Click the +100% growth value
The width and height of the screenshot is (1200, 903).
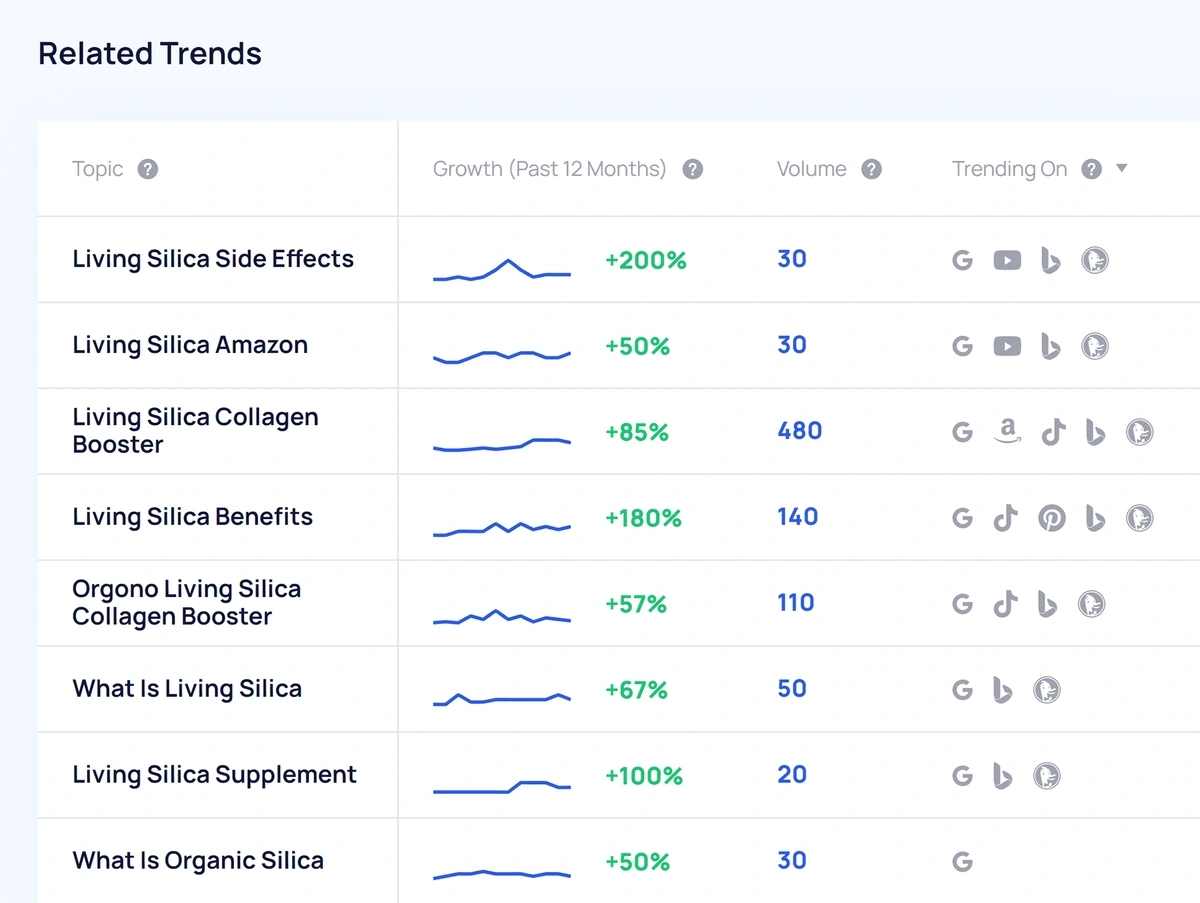click(644, 777)
